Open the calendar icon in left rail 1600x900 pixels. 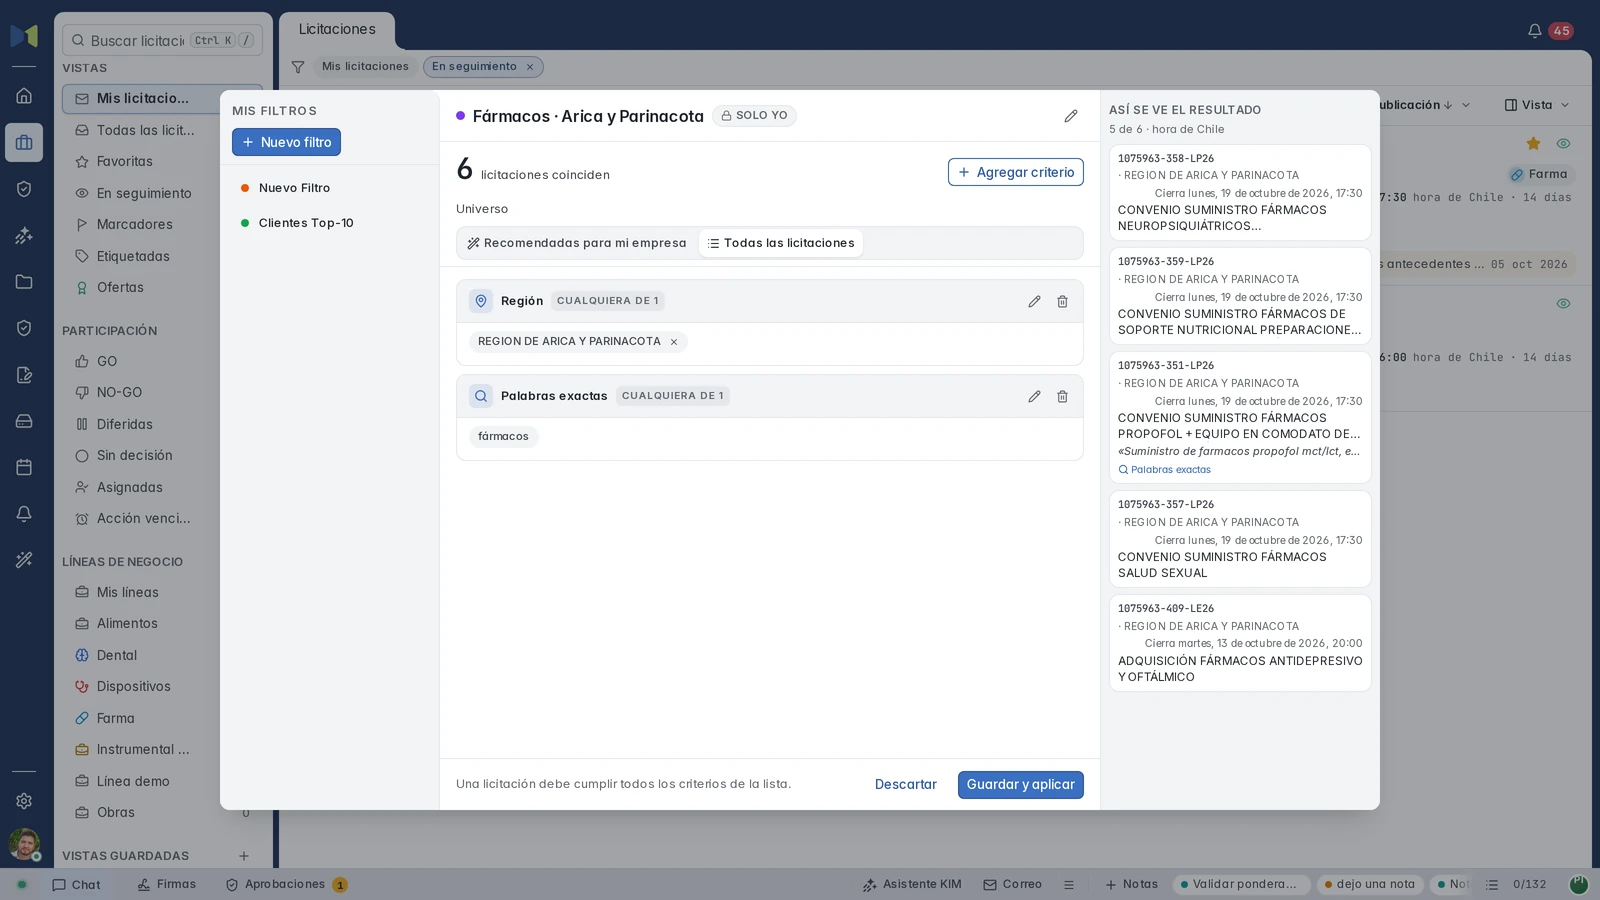(24, 467)
